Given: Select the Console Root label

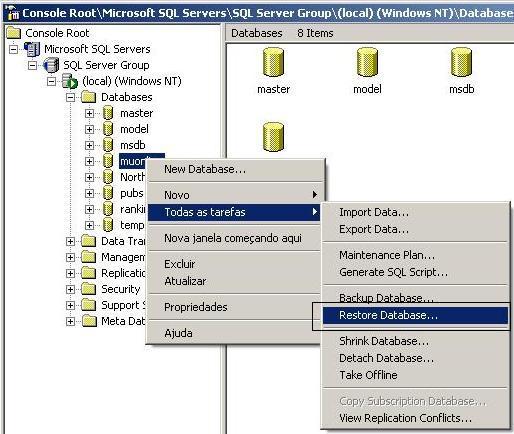Looking at the screenshot, I should click(x=57, y=33).
